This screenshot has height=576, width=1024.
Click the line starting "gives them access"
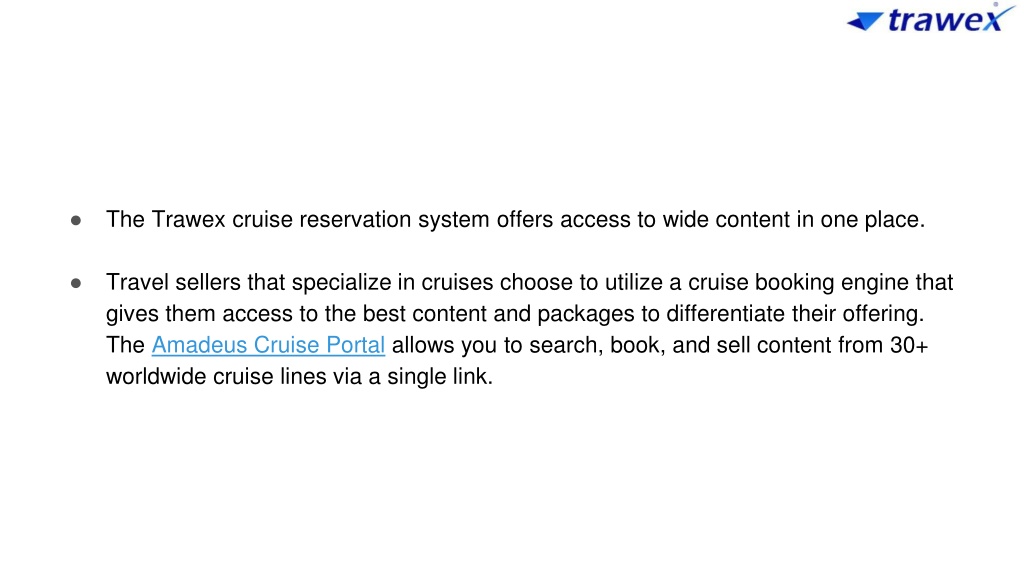pos(515,313)
